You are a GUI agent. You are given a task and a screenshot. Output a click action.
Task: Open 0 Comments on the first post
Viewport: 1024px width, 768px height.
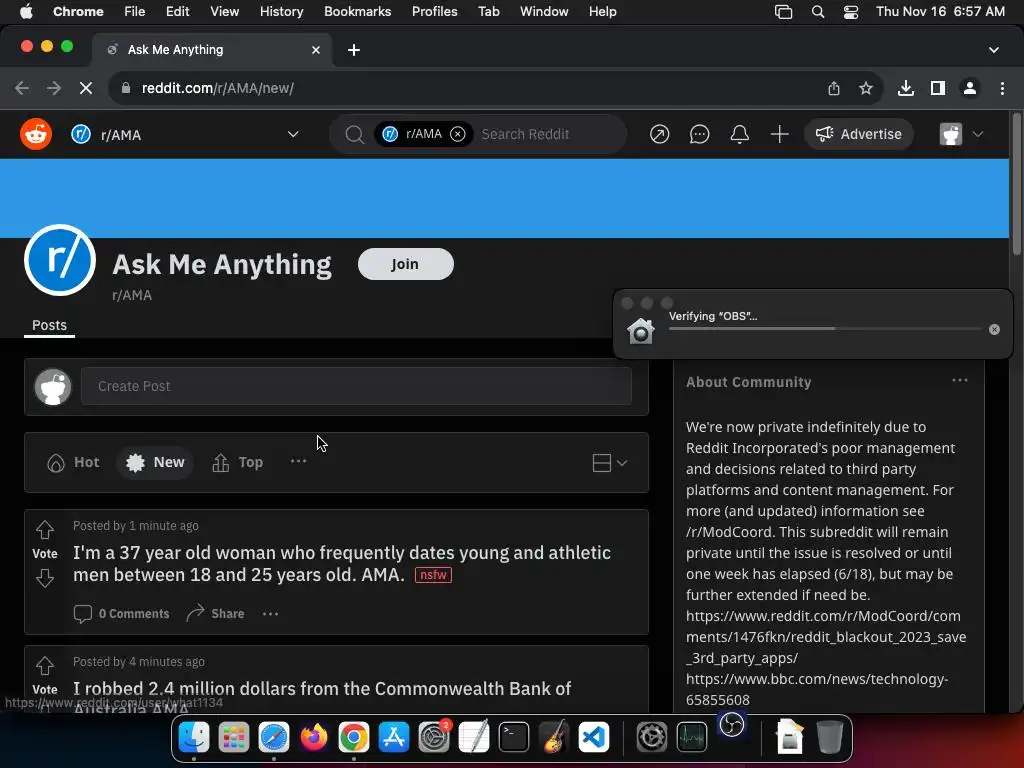121,614
